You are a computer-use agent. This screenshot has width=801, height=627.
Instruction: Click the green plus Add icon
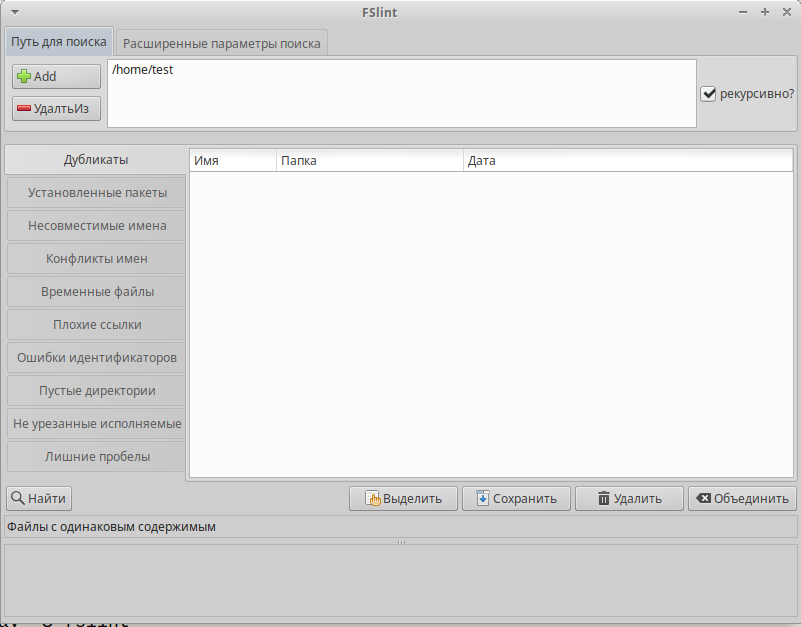pyautogui.click(x=23, y=77)
